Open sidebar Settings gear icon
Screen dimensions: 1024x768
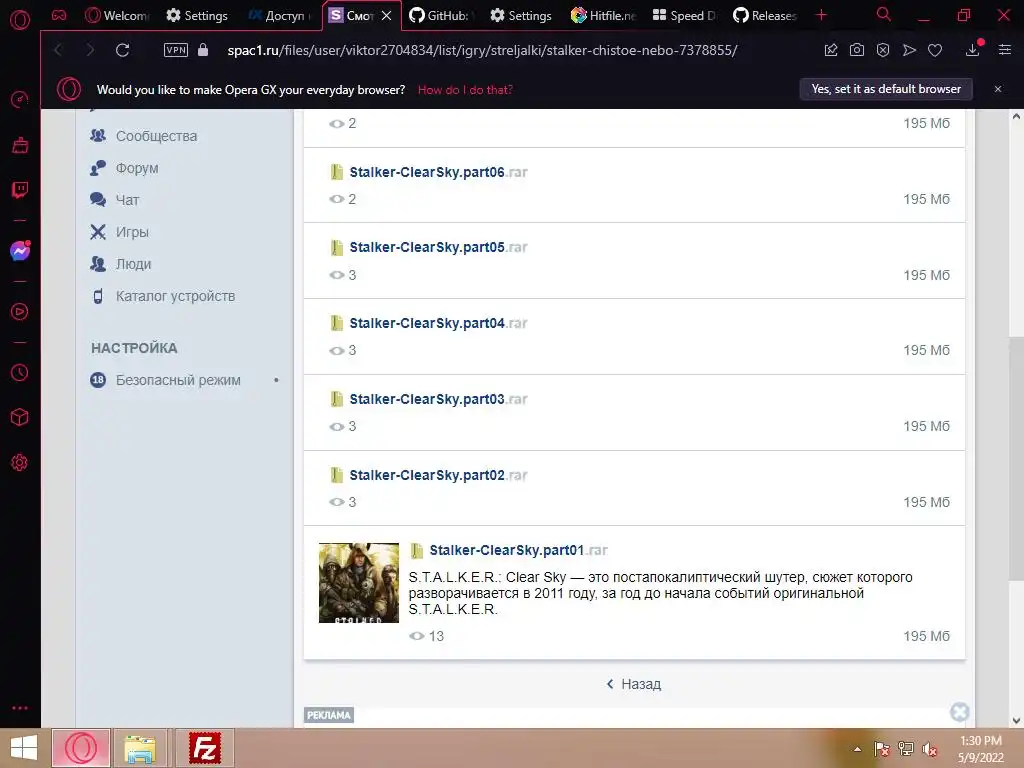pyautogui.click(x=20, y=462)
